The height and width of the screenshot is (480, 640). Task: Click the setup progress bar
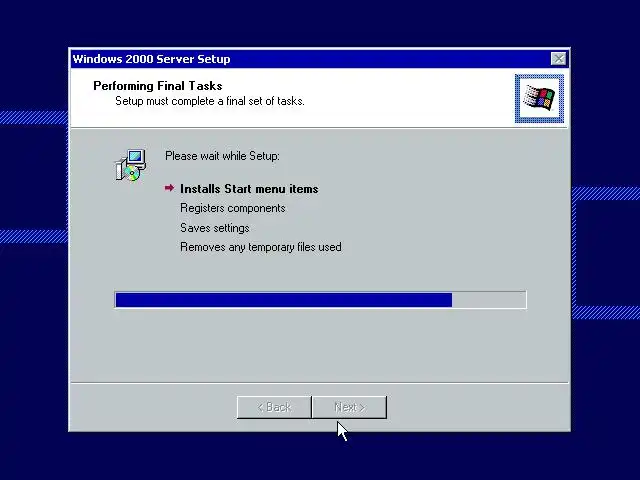pyautogui.click(x=320, y=300)
